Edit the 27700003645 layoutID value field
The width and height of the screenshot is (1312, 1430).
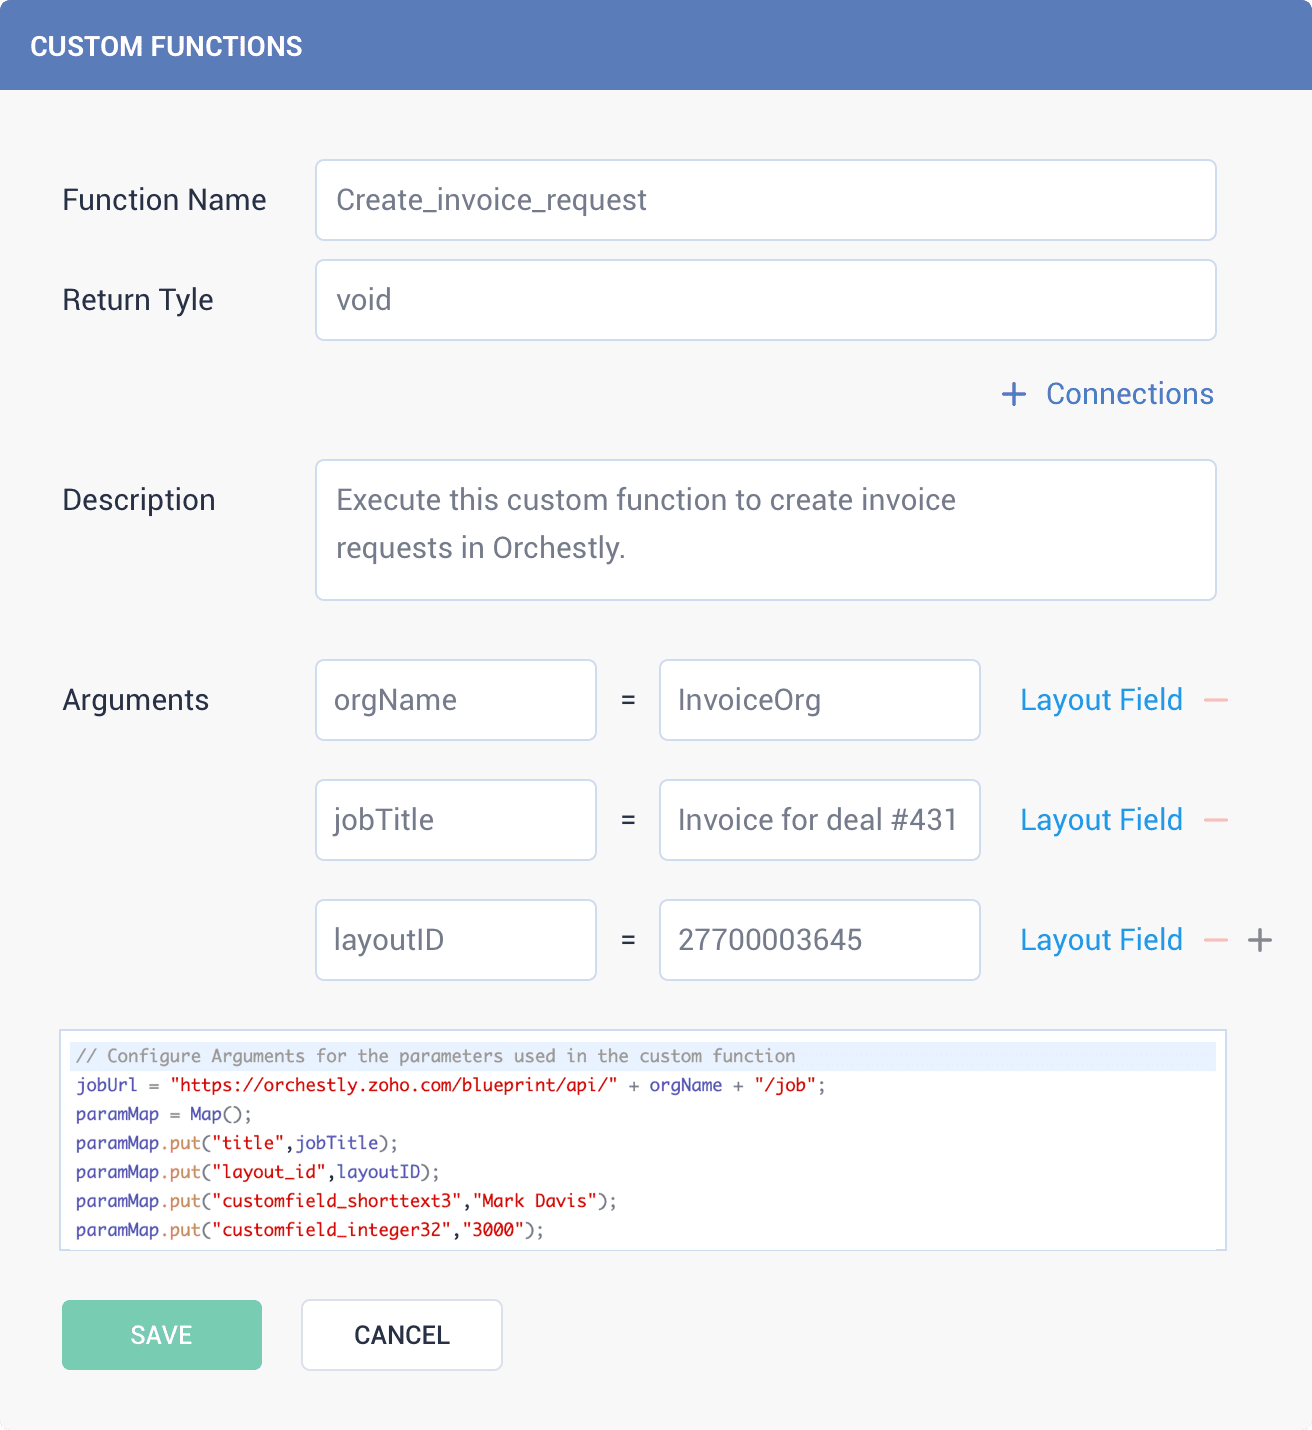[x=820, y=940]
